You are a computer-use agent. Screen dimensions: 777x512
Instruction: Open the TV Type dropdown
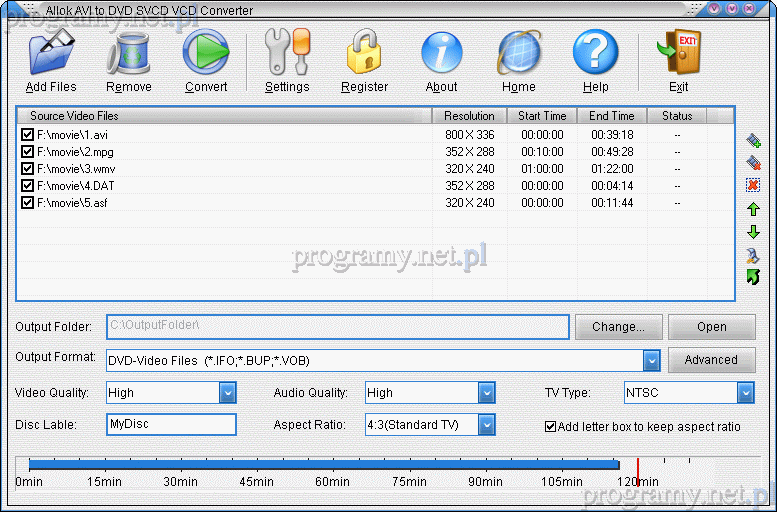pos(745,393)
